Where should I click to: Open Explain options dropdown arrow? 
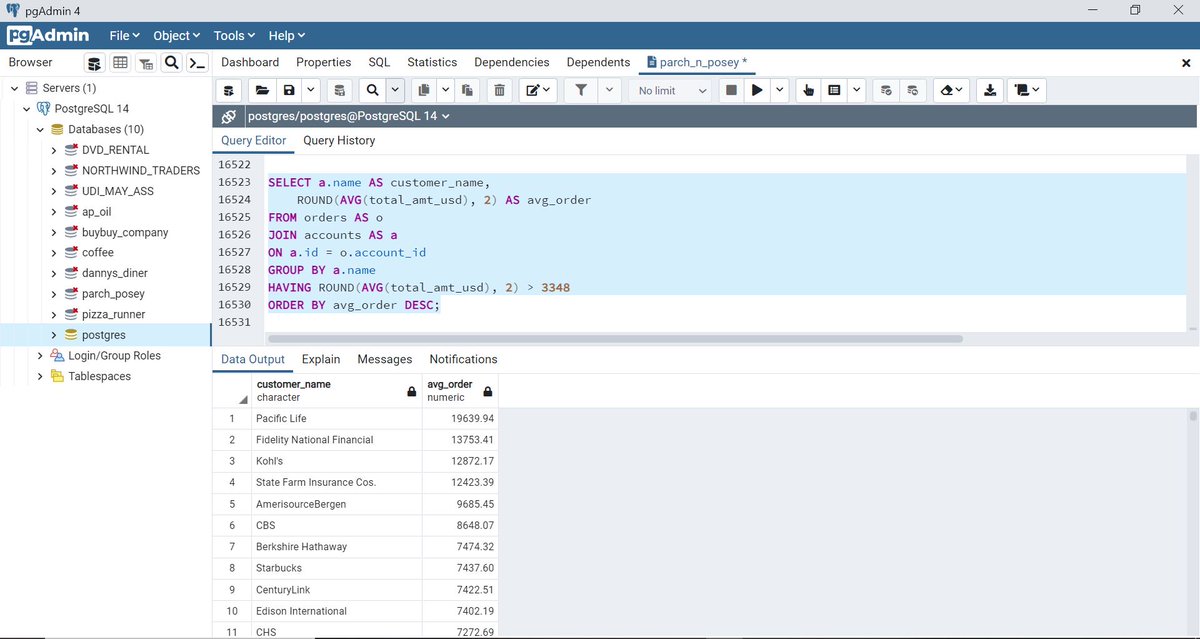(857, 90)
